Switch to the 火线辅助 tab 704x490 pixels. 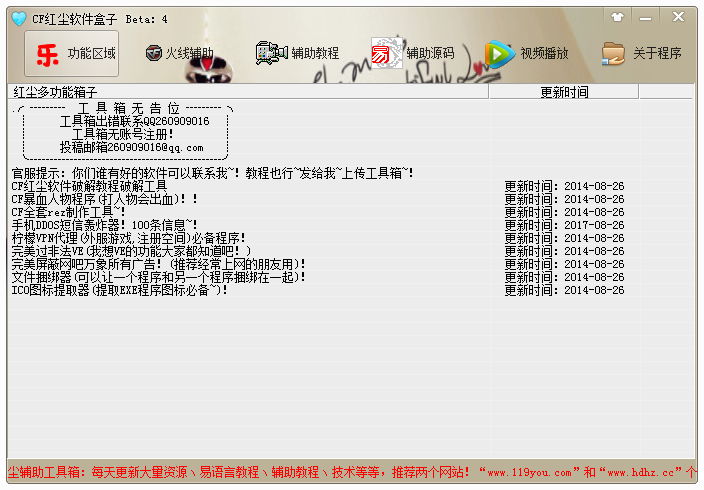[180, 53]
